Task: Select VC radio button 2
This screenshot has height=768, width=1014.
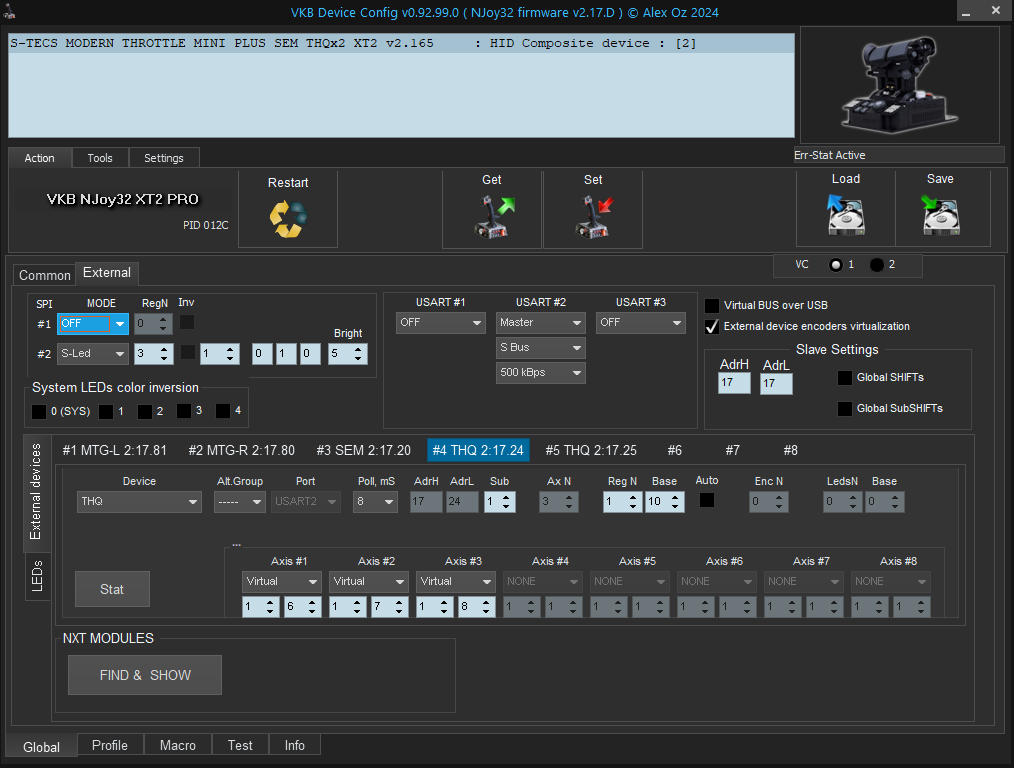Action: (x=877, y=265)
